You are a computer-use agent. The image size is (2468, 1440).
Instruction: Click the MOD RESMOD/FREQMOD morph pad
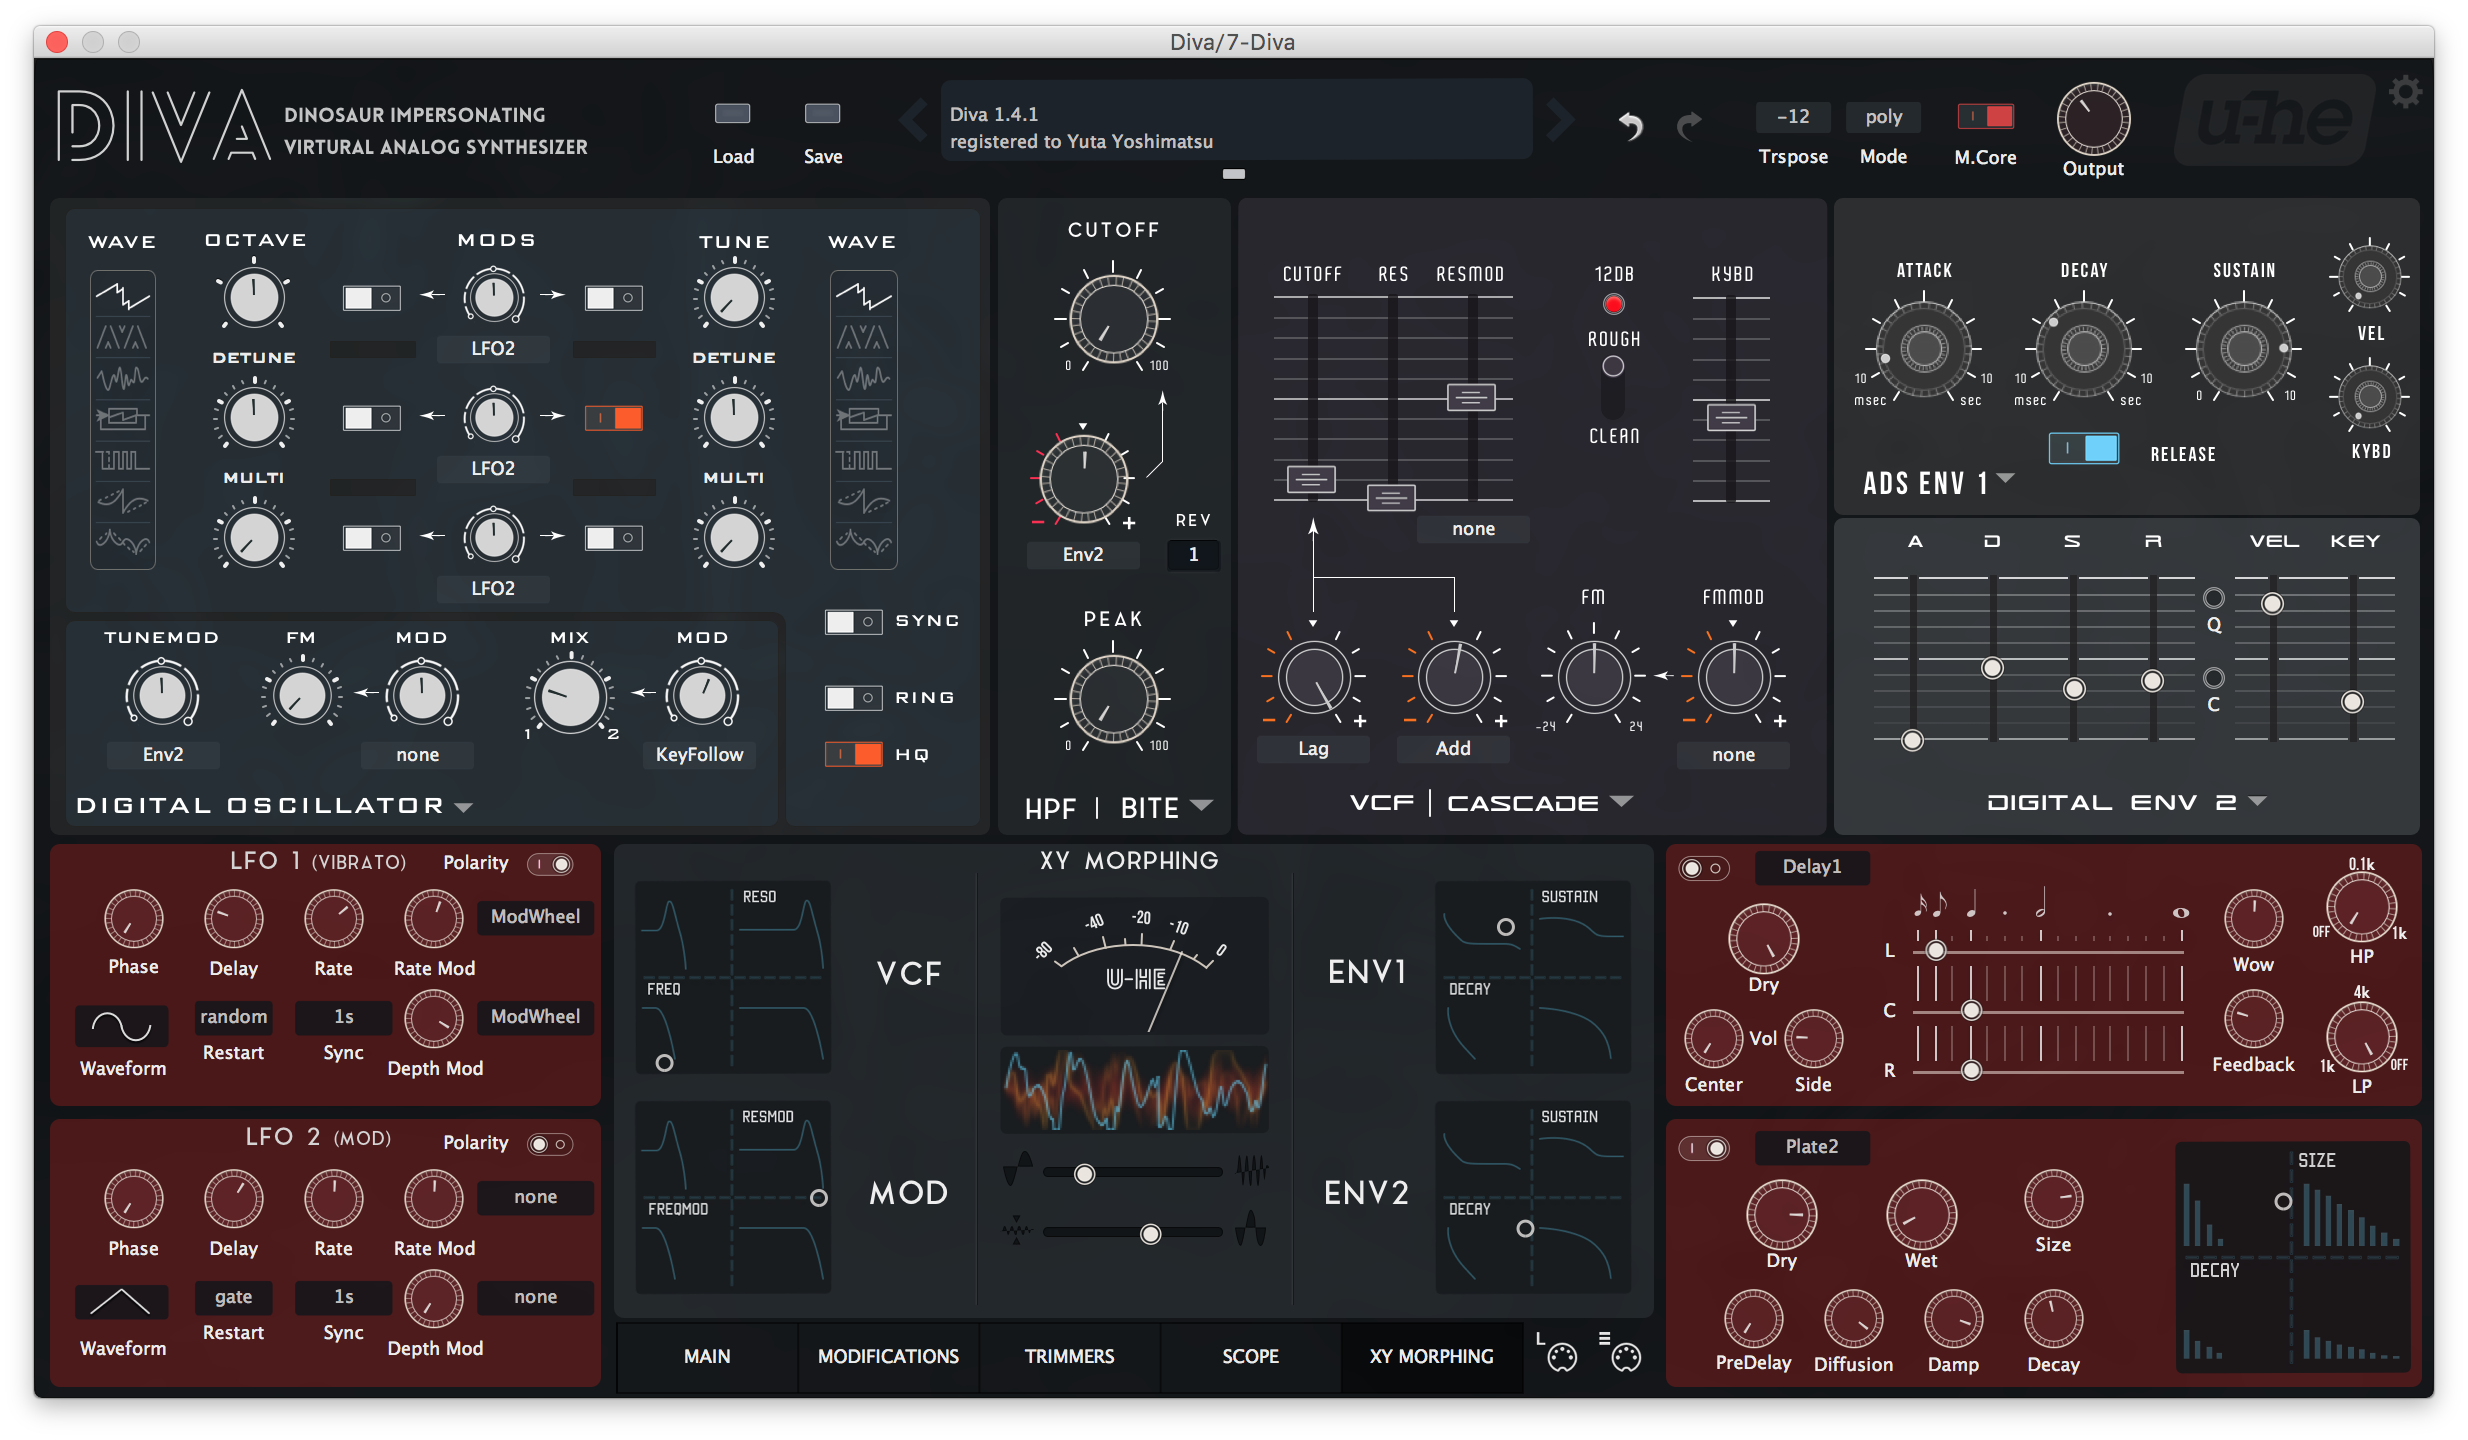point(733,1197)
